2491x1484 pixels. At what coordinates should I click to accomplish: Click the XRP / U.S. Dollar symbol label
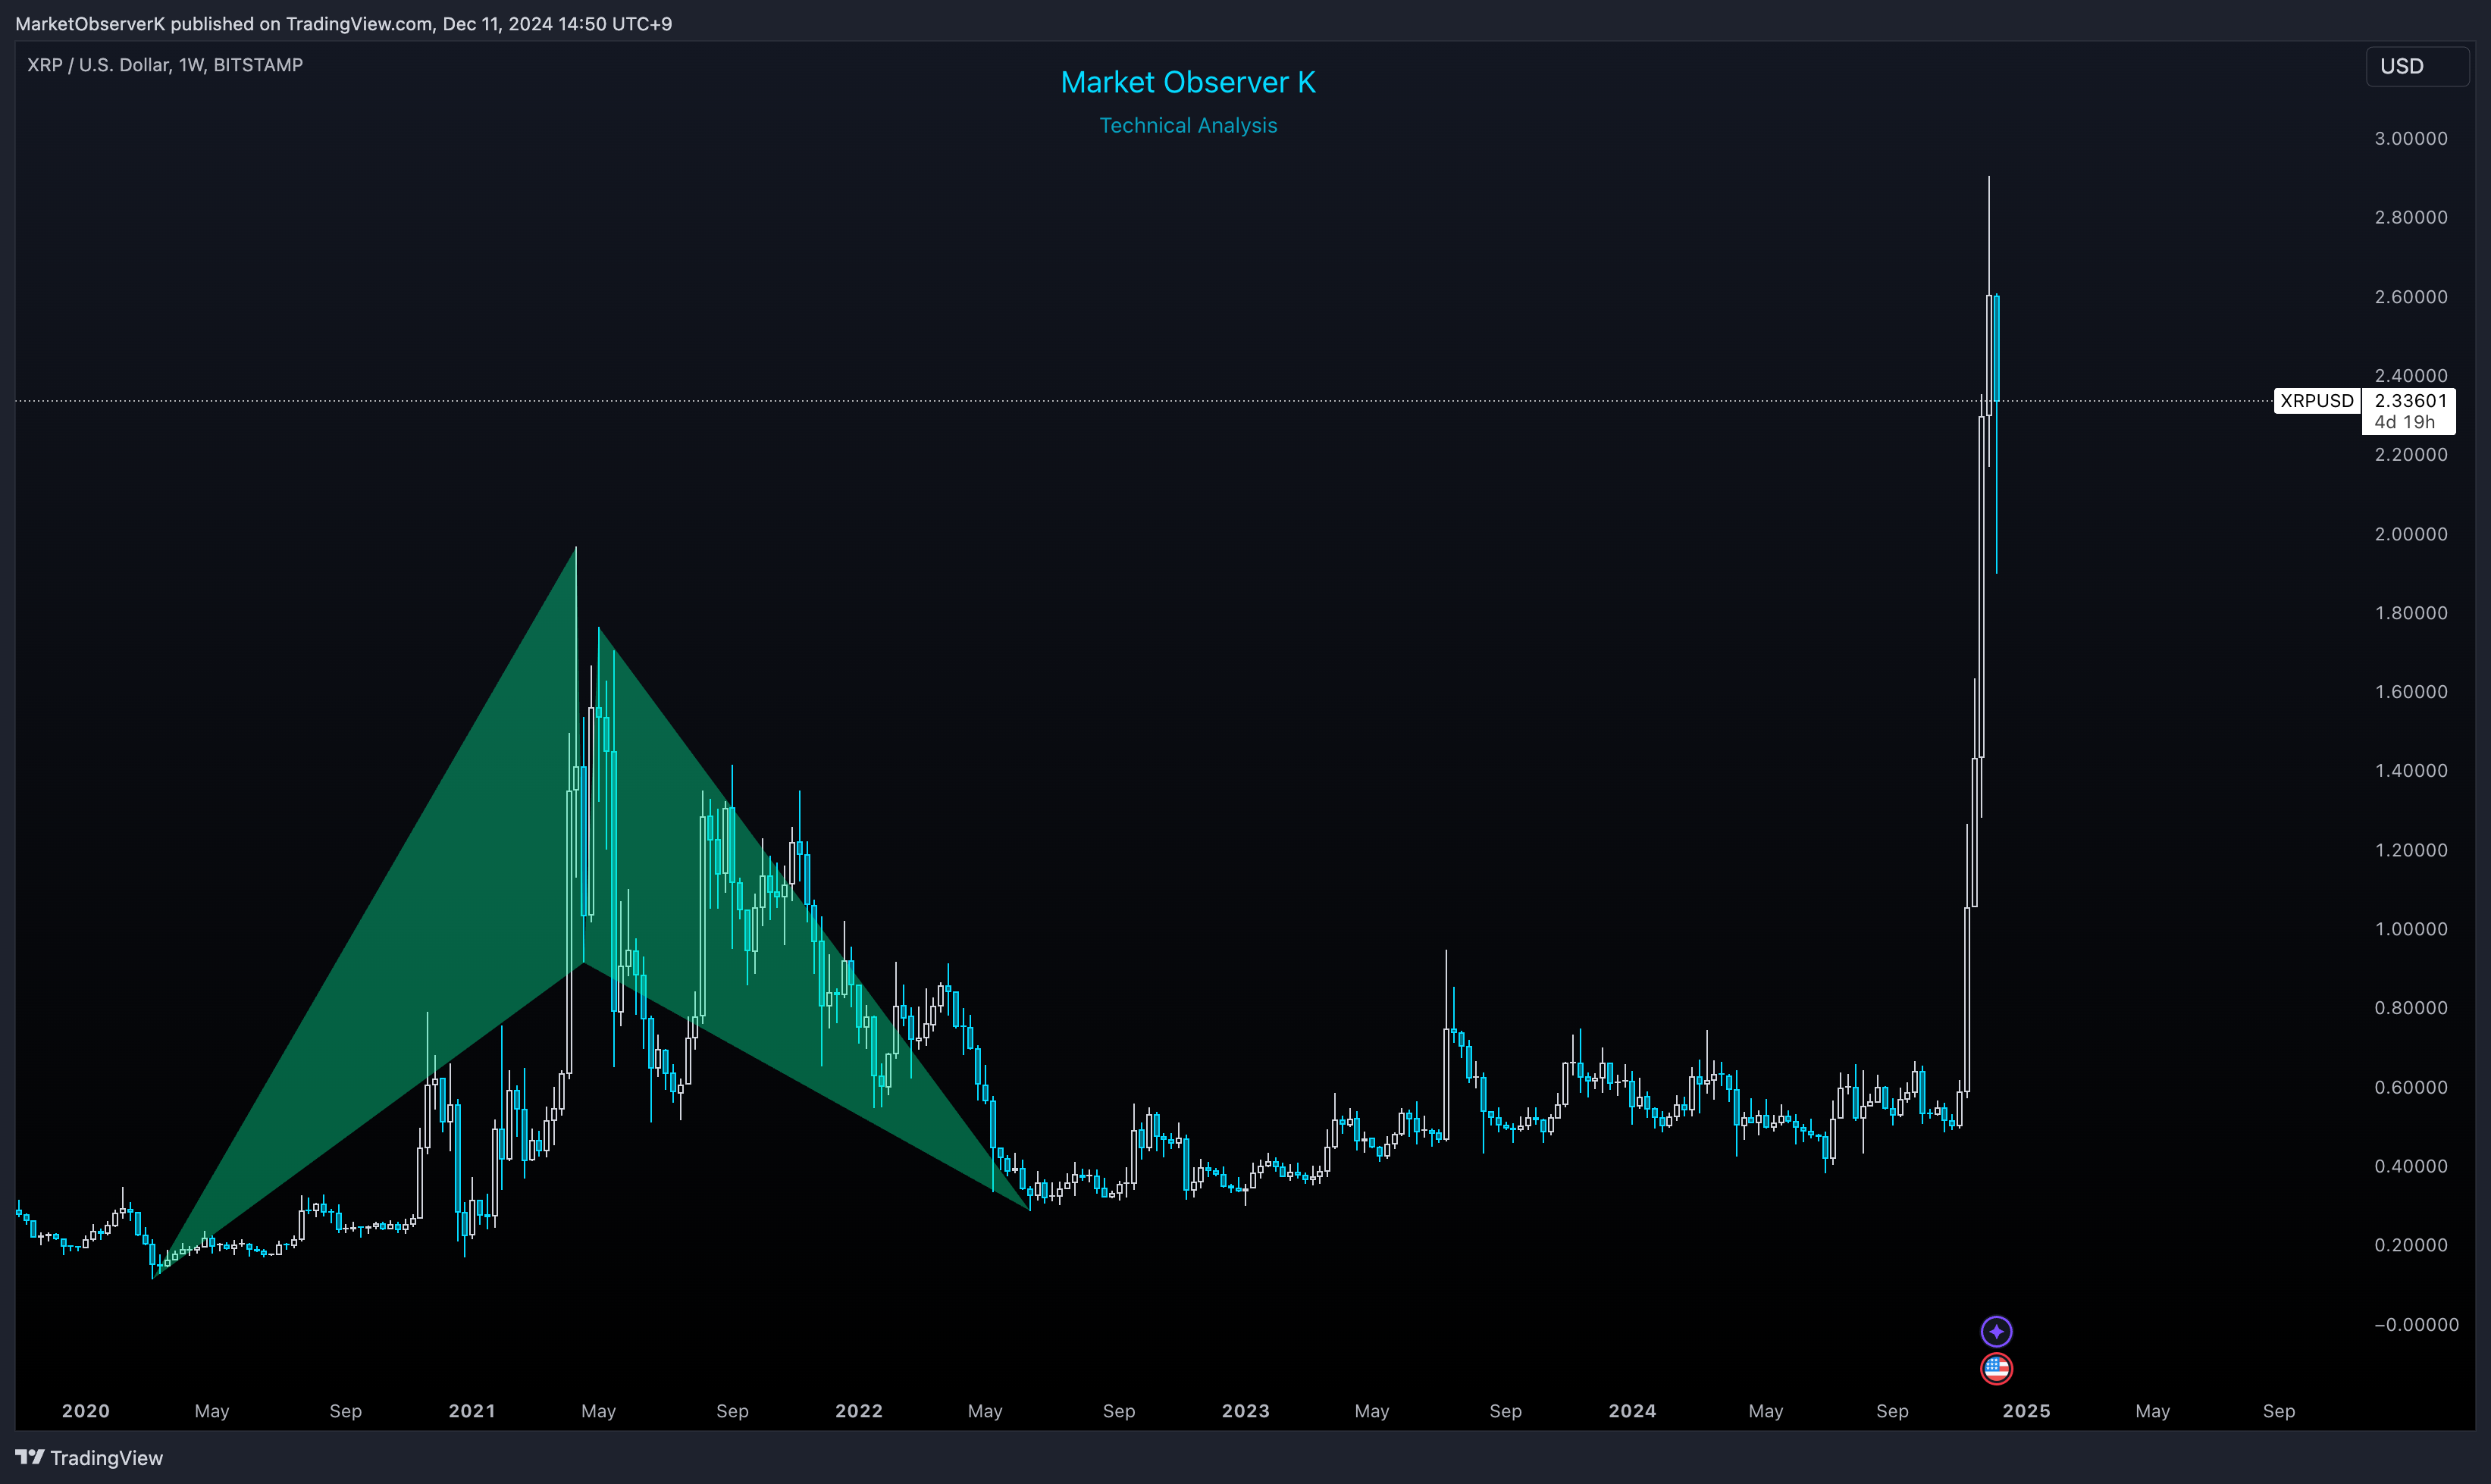[165, 65]
